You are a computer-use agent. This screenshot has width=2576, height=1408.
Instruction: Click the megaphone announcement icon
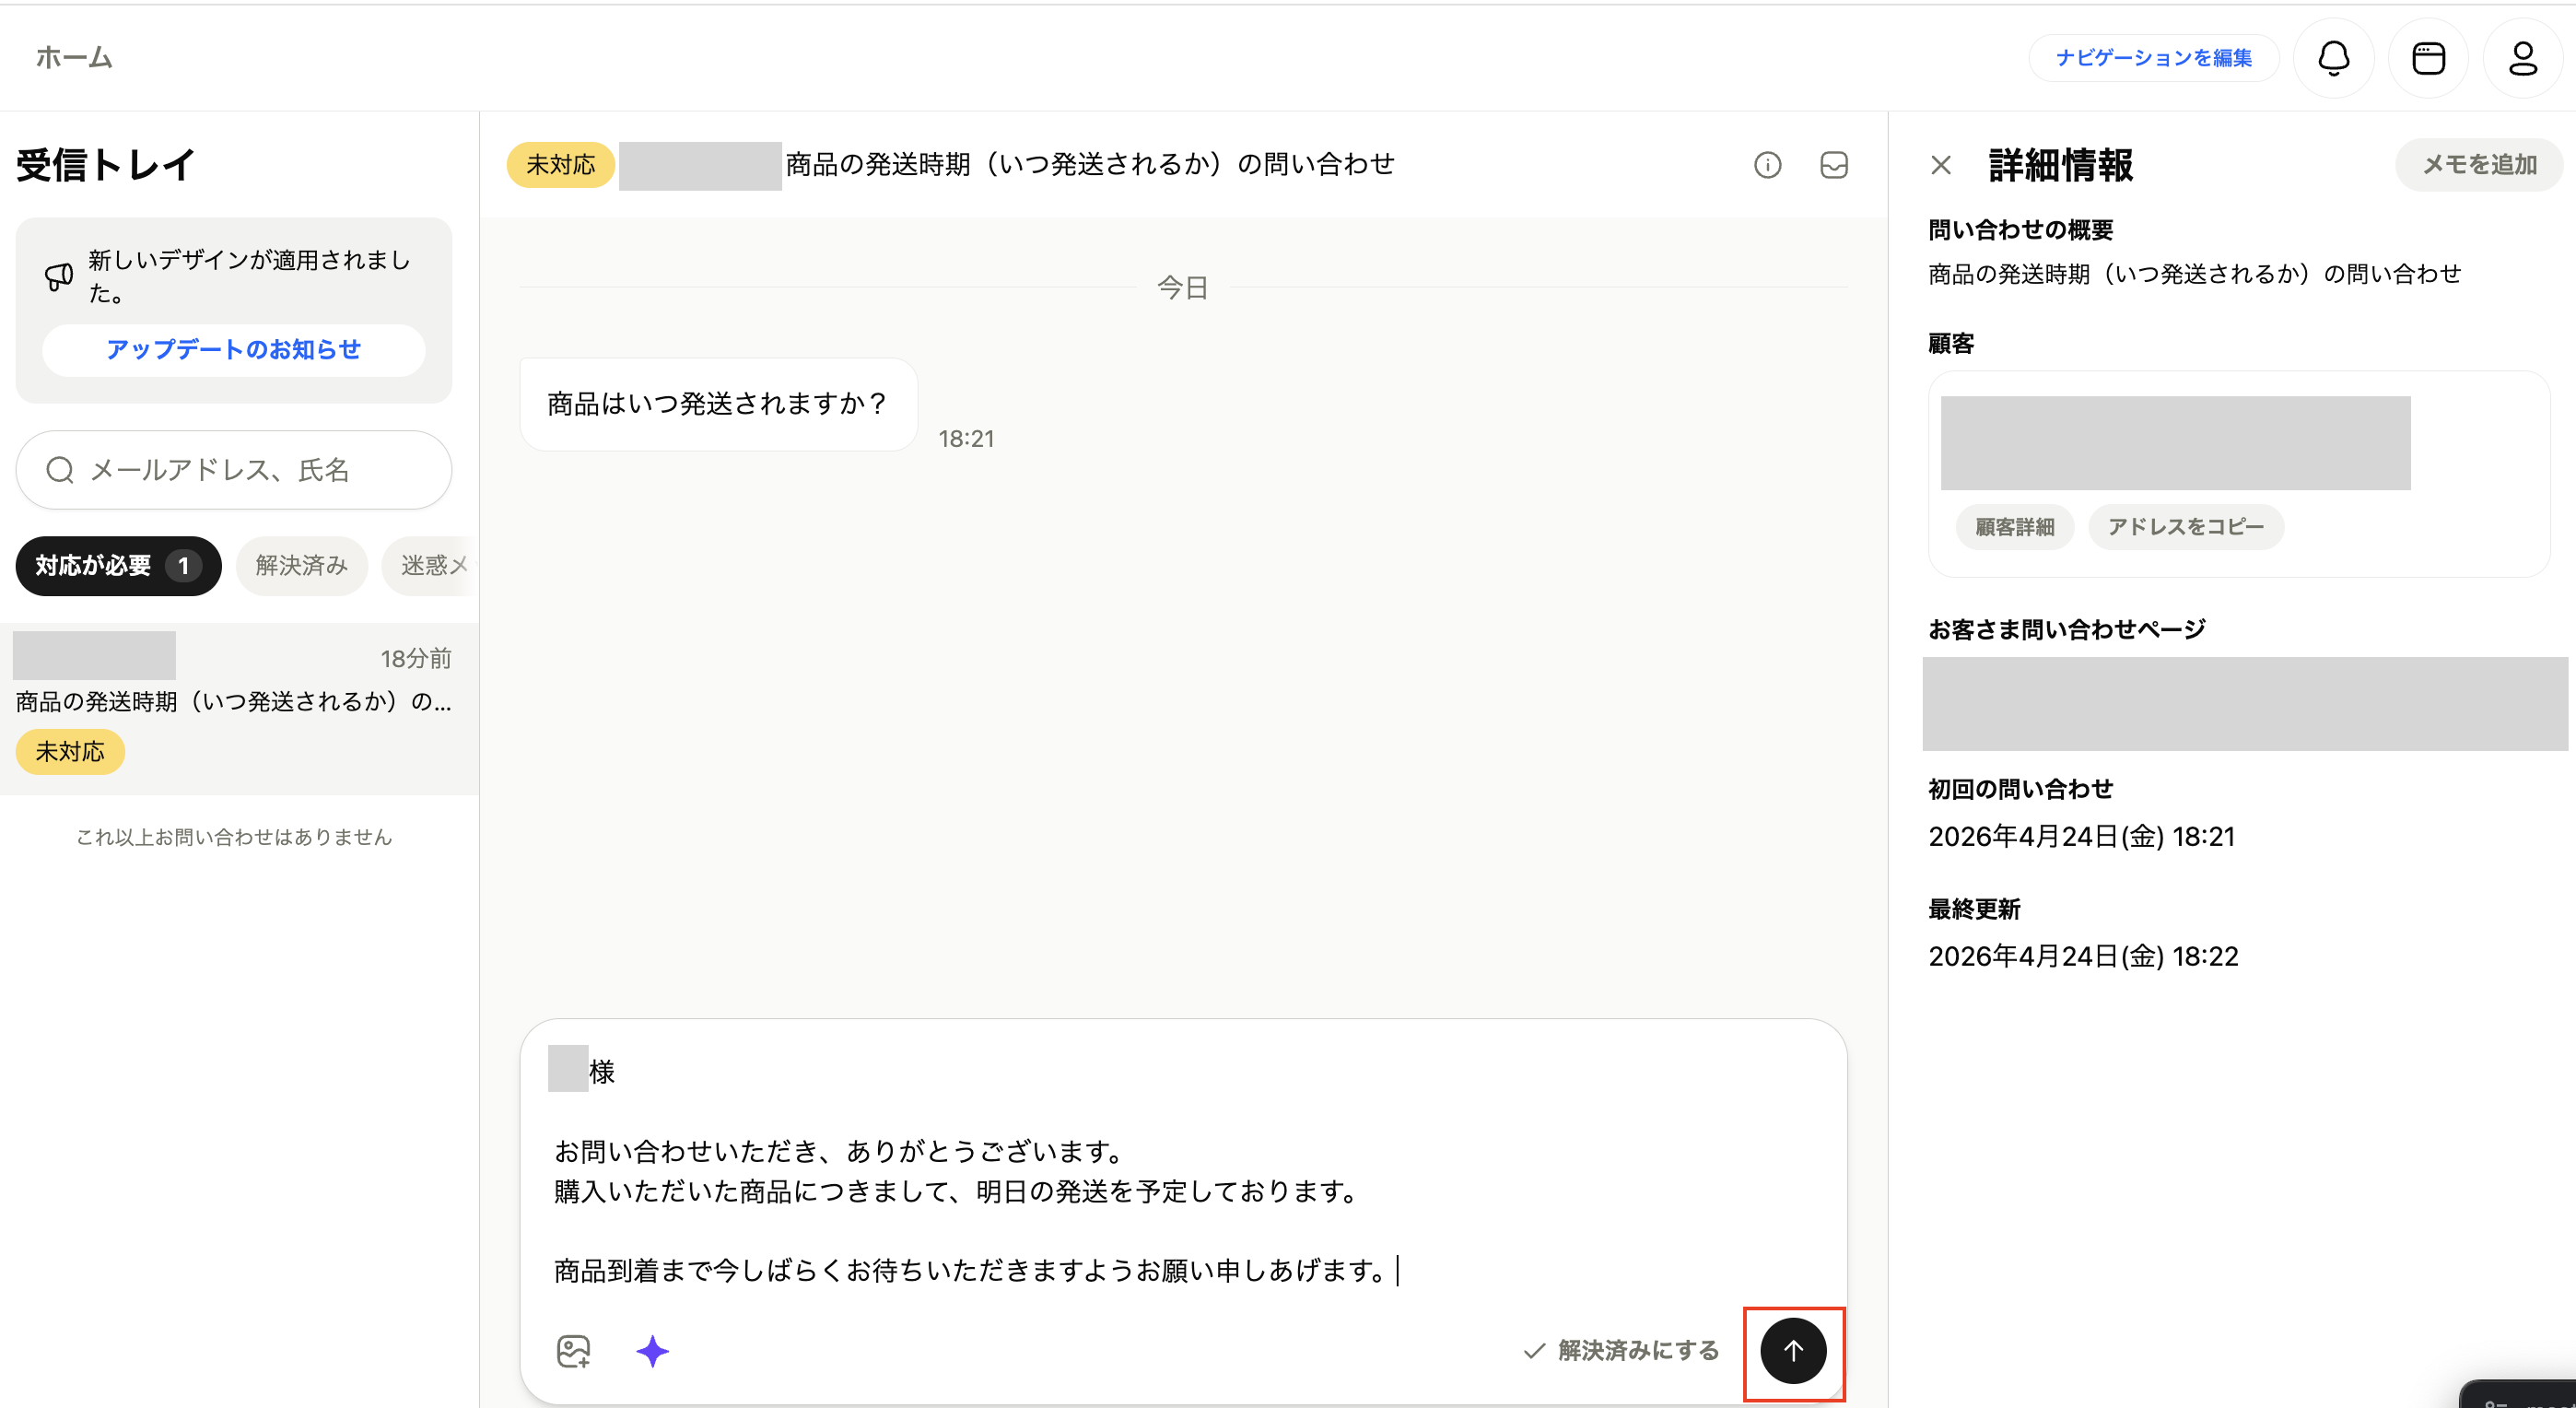59,276
